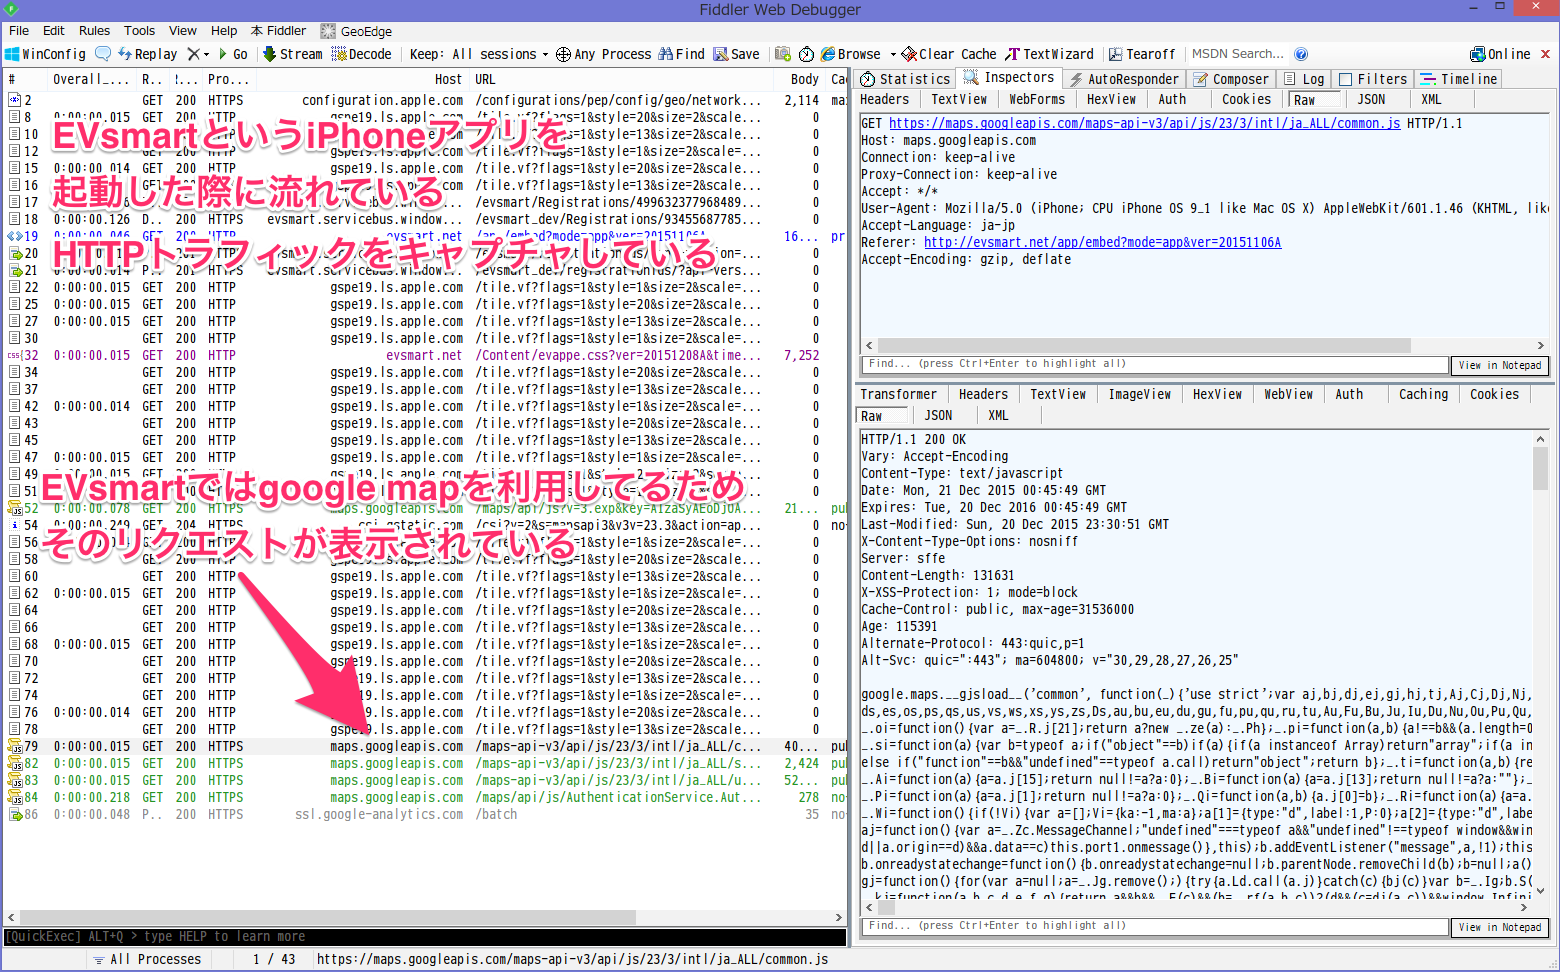Click the blue help question icon
The image size is (1560, 972).
1301,54
